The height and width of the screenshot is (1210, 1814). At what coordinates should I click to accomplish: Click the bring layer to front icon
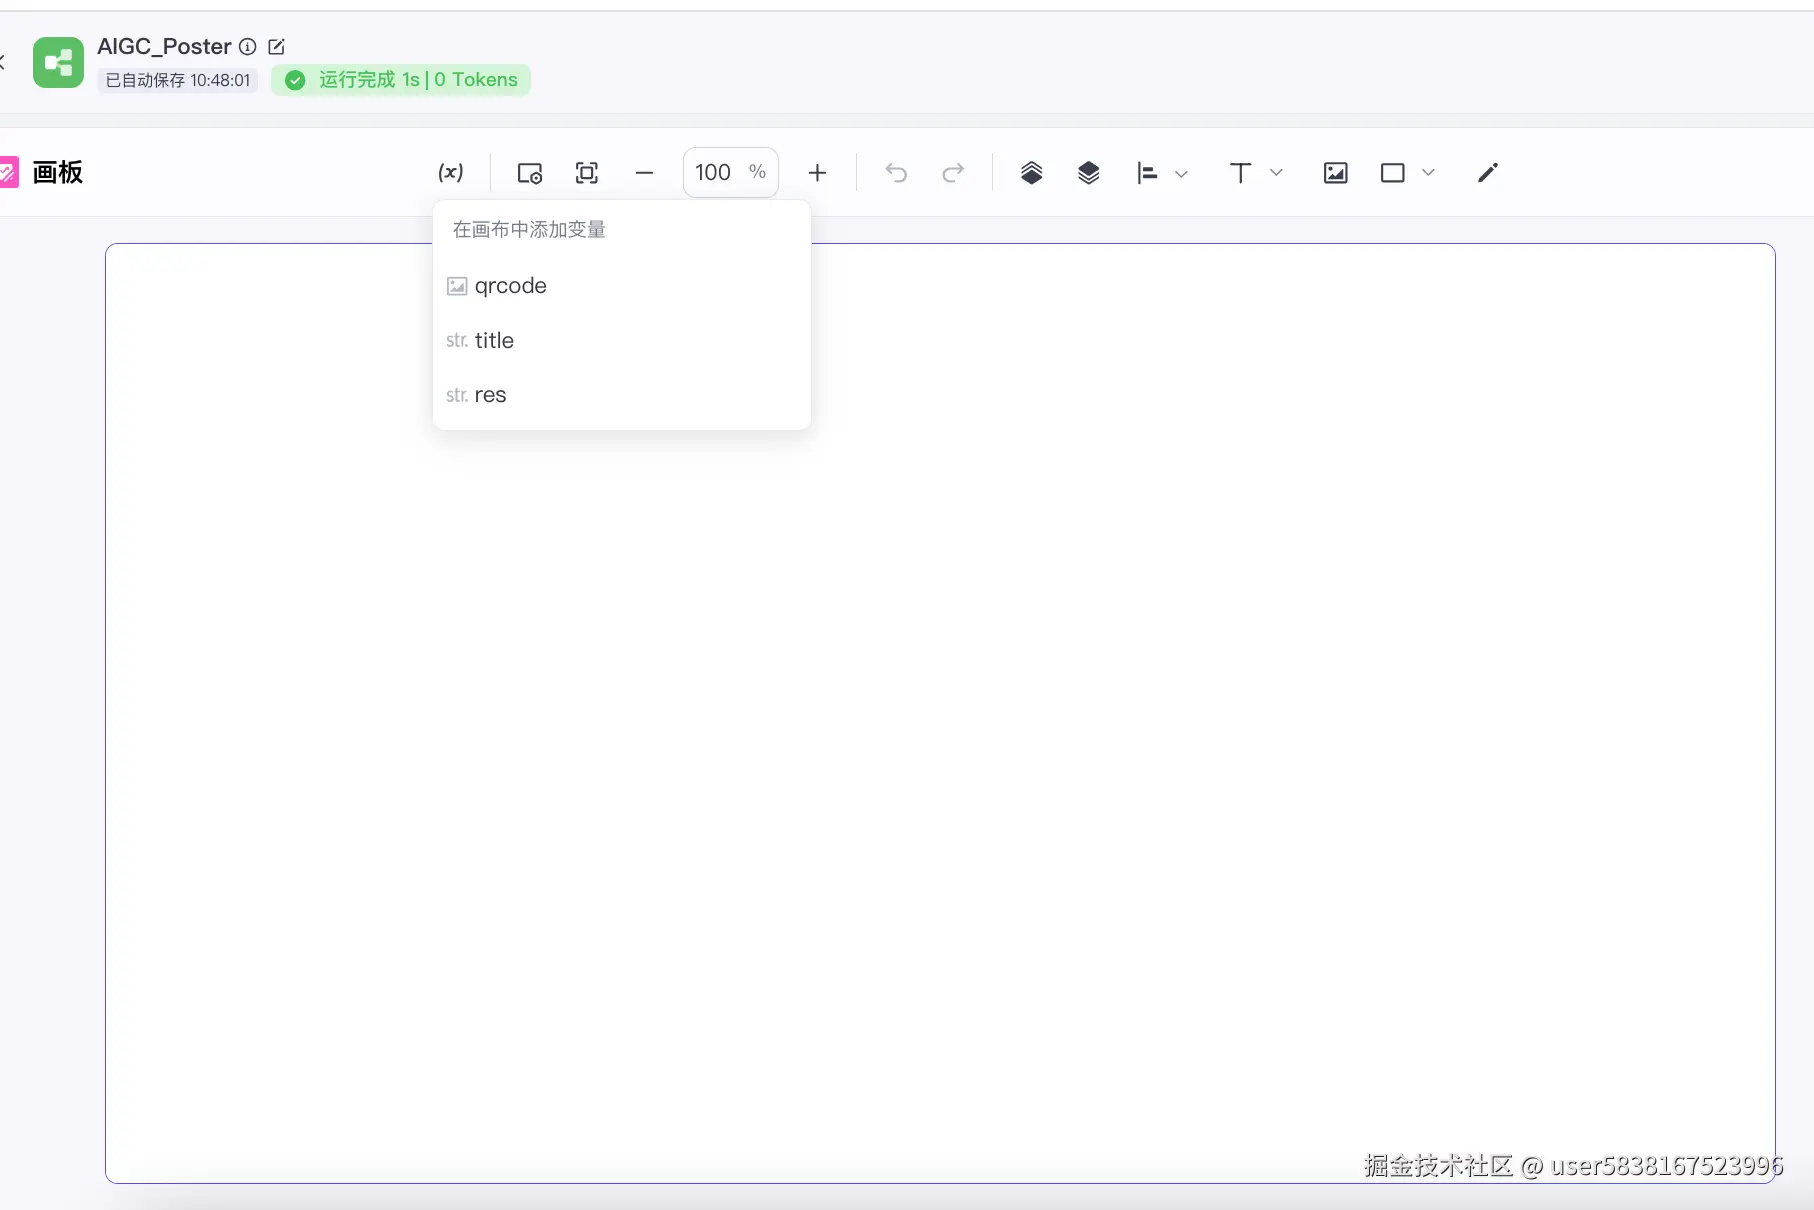coord(1032,173)
